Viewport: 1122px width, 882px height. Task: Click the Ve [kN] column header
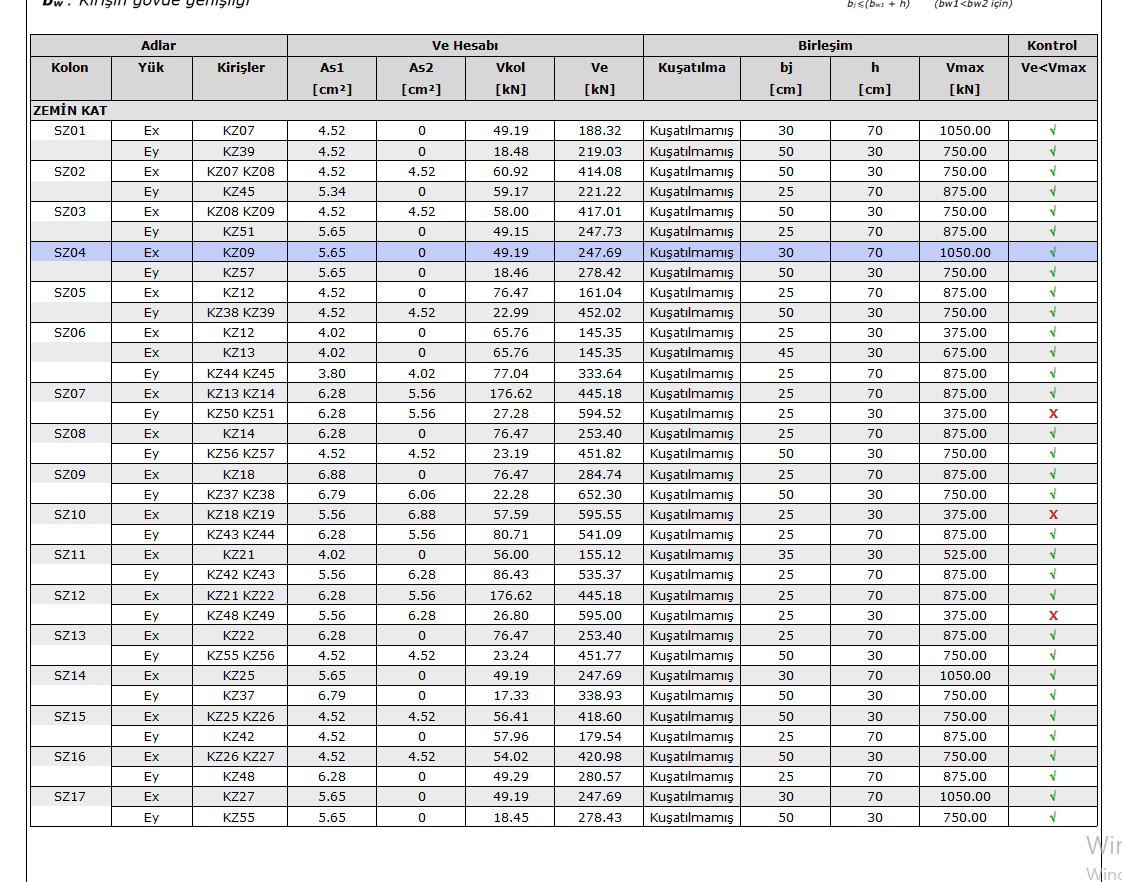coord(599,78)
